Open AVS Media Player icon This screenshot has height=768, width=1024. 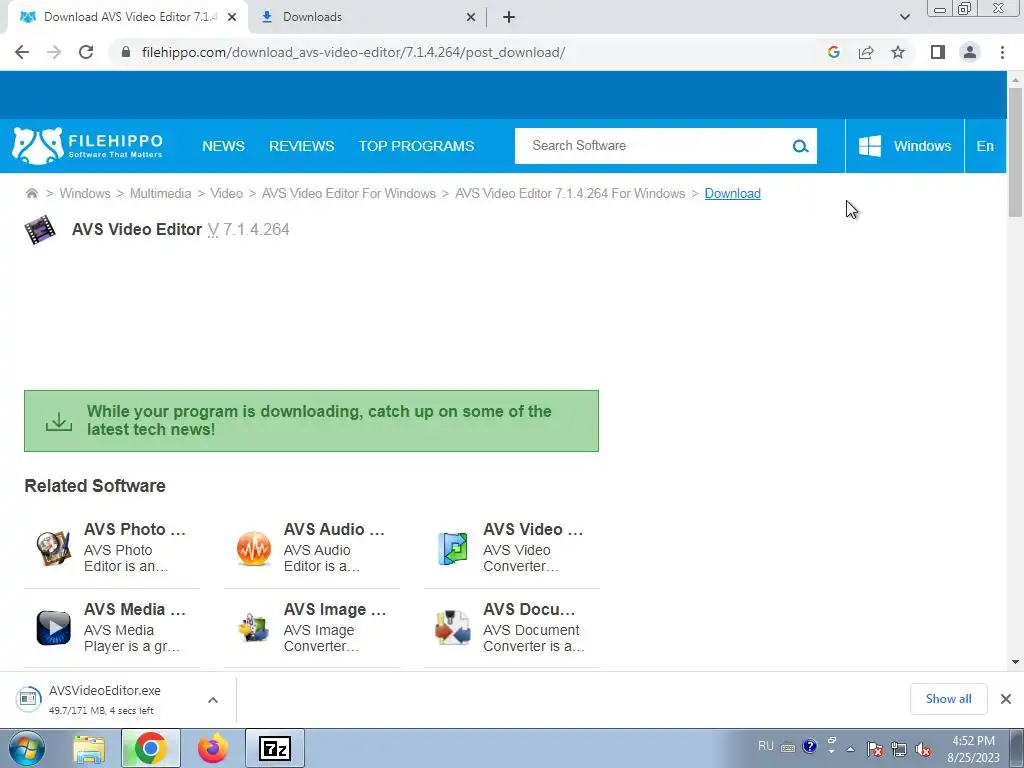[x=54, y=628]
